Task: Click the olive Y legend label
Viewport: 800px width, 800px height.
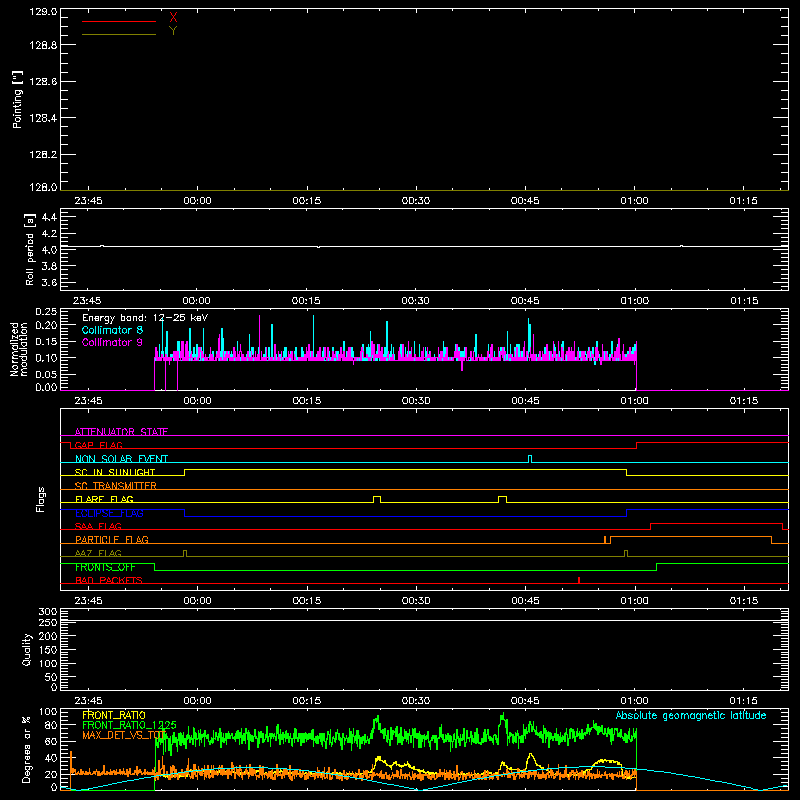Action: coord(173,31)
